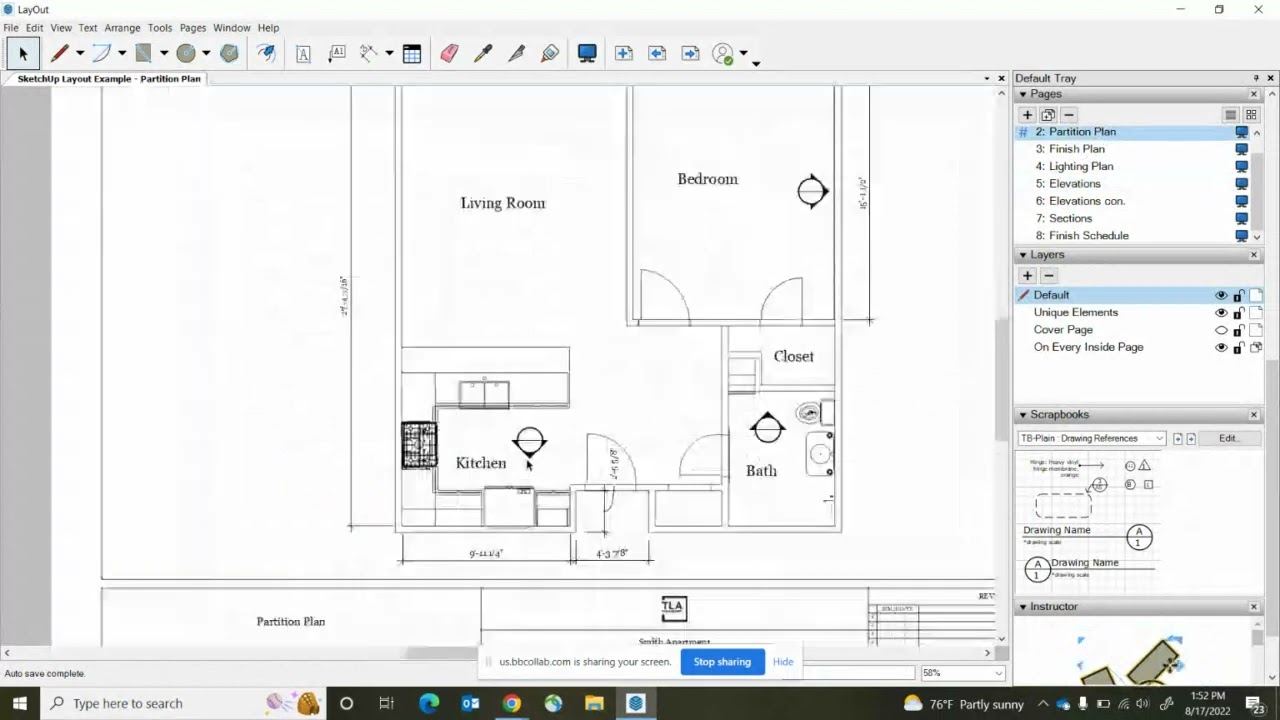The height and width of the screenshot is (720, 1280).
Task: Select the Cover Page layer row
Action: click(1139, 330)
